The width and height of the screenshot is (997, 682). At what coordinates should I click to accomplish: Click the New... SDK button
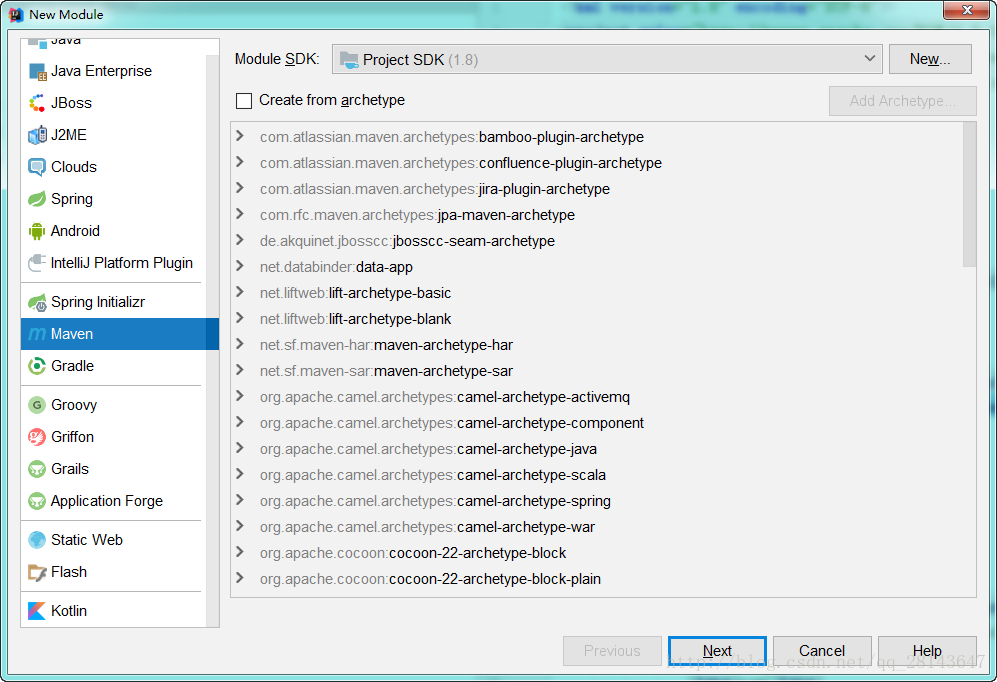[930, 59]
